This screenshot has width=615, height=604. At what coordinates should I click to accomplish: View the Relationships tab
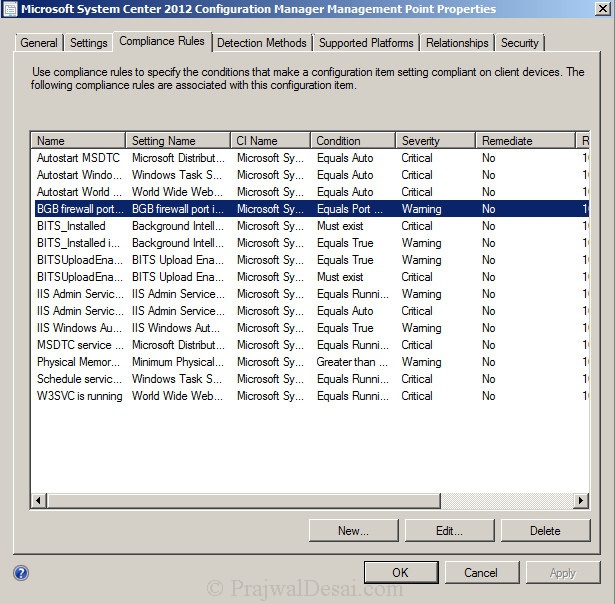tap(457, 42)
